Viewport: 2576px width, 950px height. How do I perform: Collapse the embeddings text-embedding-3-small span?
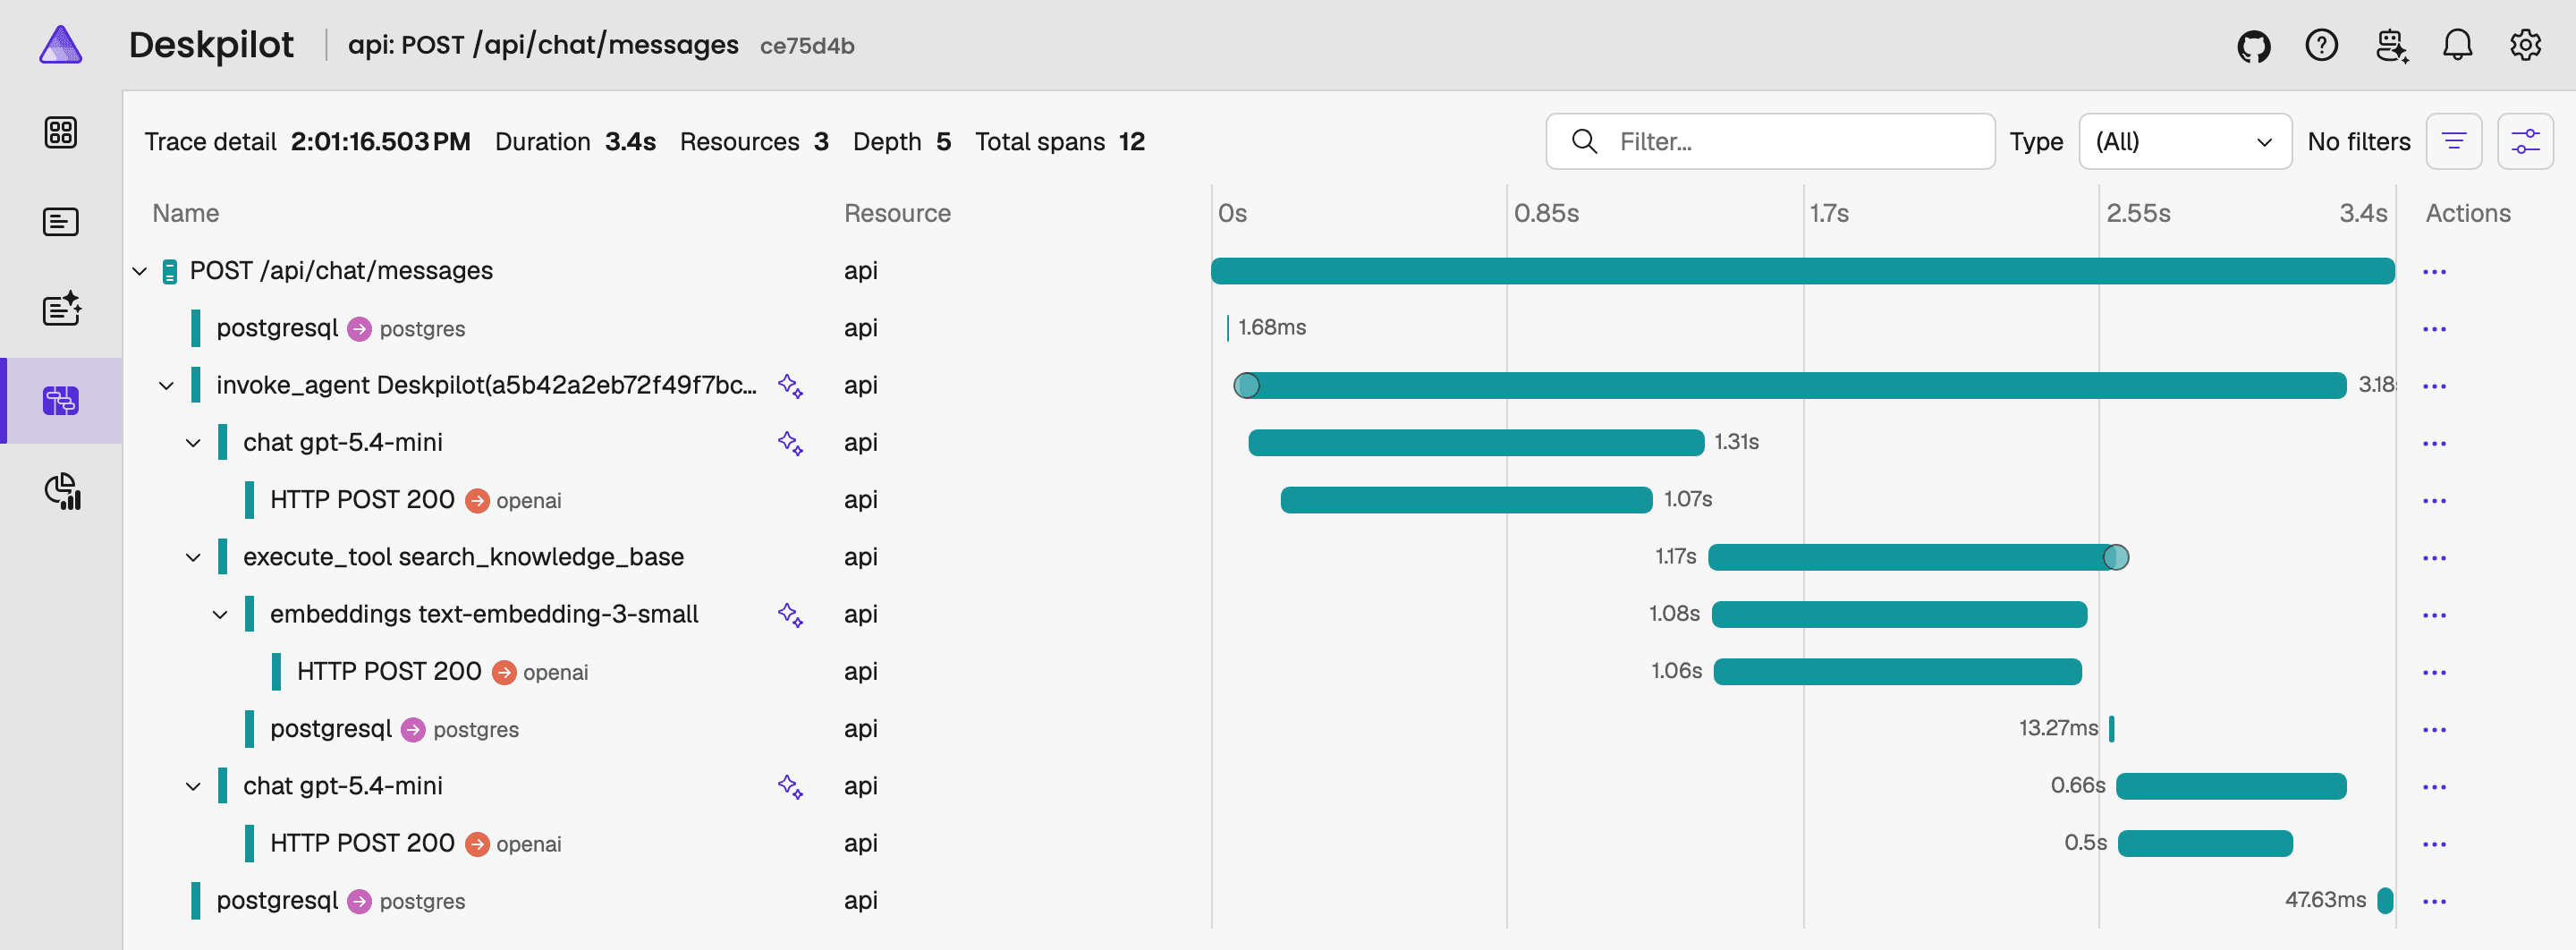tap(220, 615)
